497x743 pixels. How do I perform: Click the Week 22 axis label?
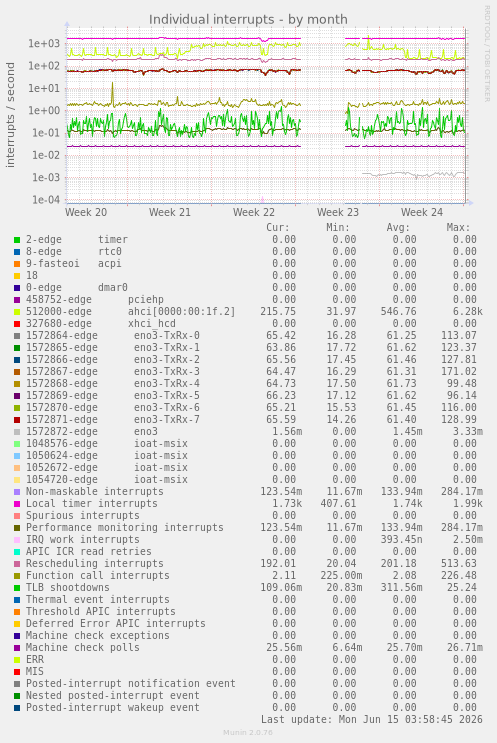(253, 212)
